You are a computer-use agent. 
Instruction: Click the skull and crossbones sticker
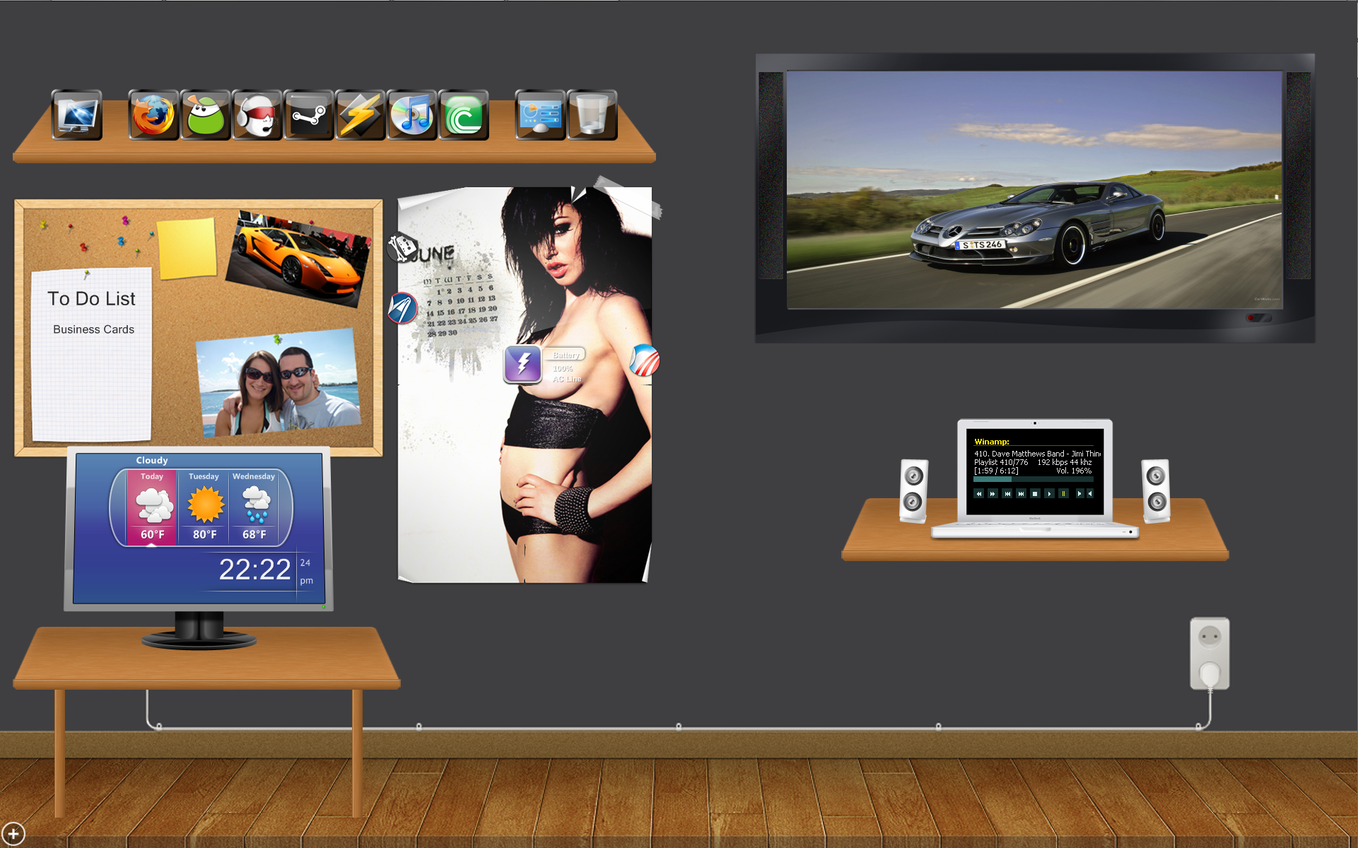pos(402,247)
